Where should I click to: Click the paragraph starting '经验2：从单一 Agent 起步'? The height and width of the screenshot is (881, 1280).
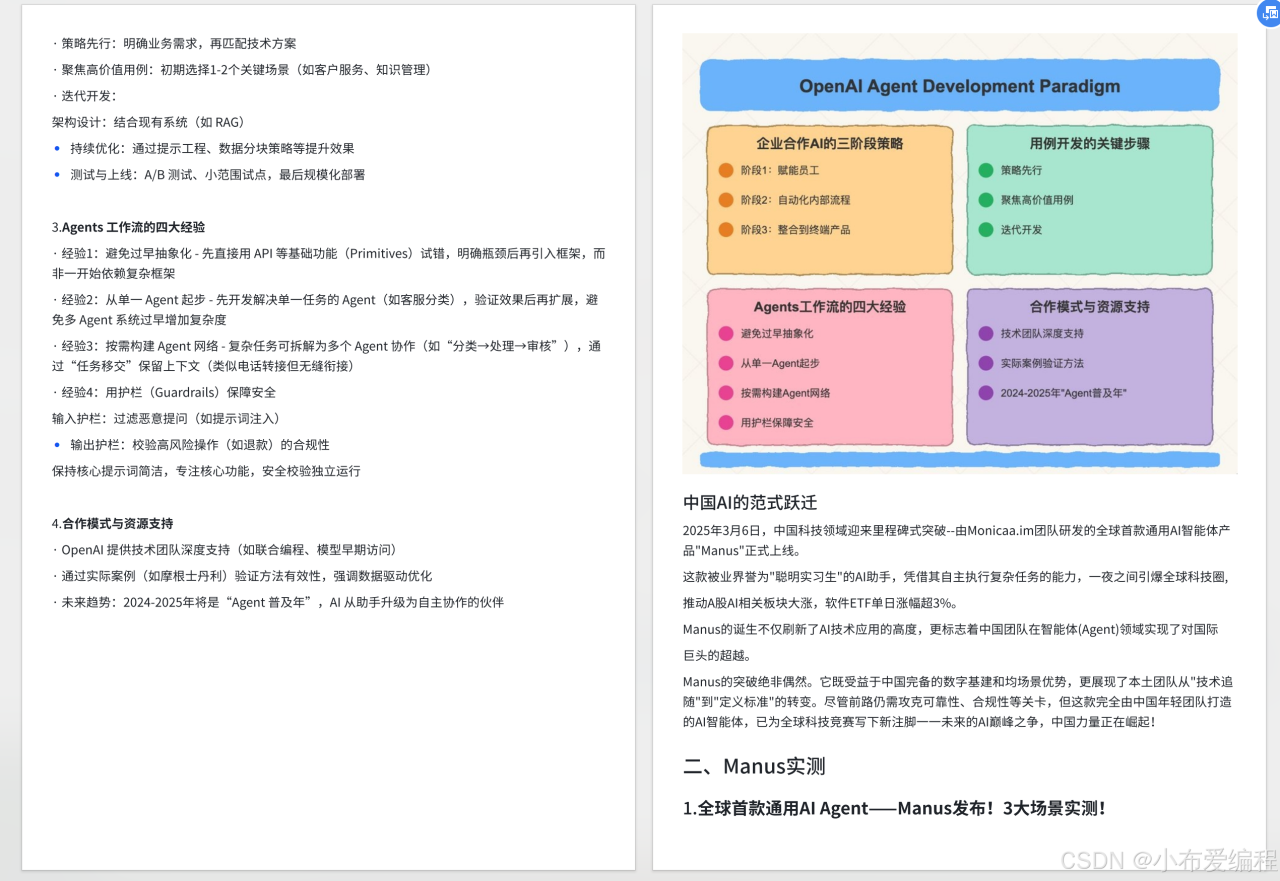tap(326, 309)
